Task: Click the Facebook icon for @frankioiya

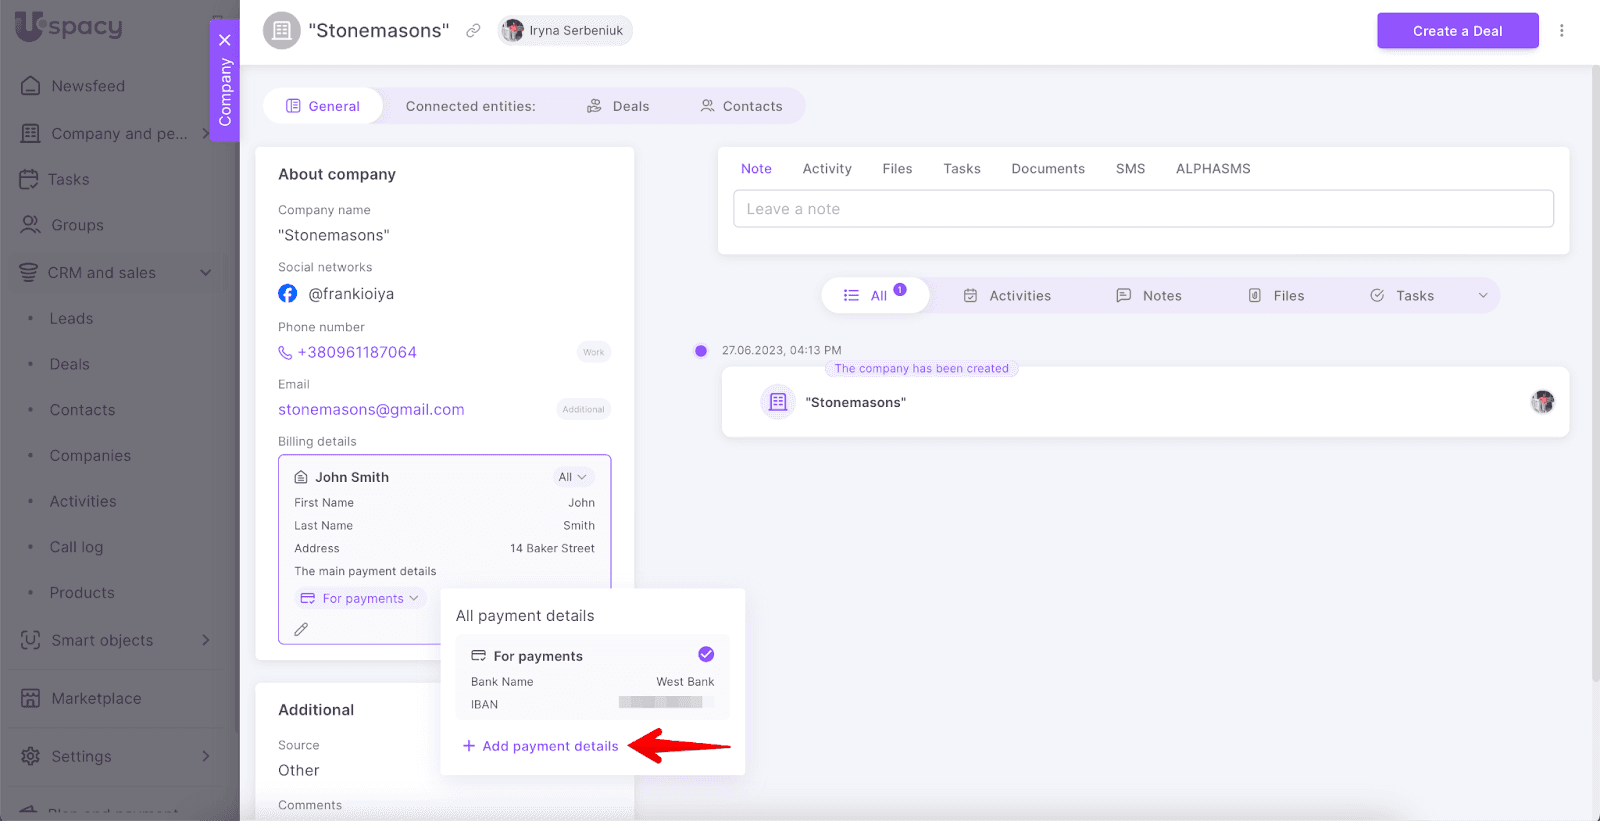Action: (x=288, y=294)
